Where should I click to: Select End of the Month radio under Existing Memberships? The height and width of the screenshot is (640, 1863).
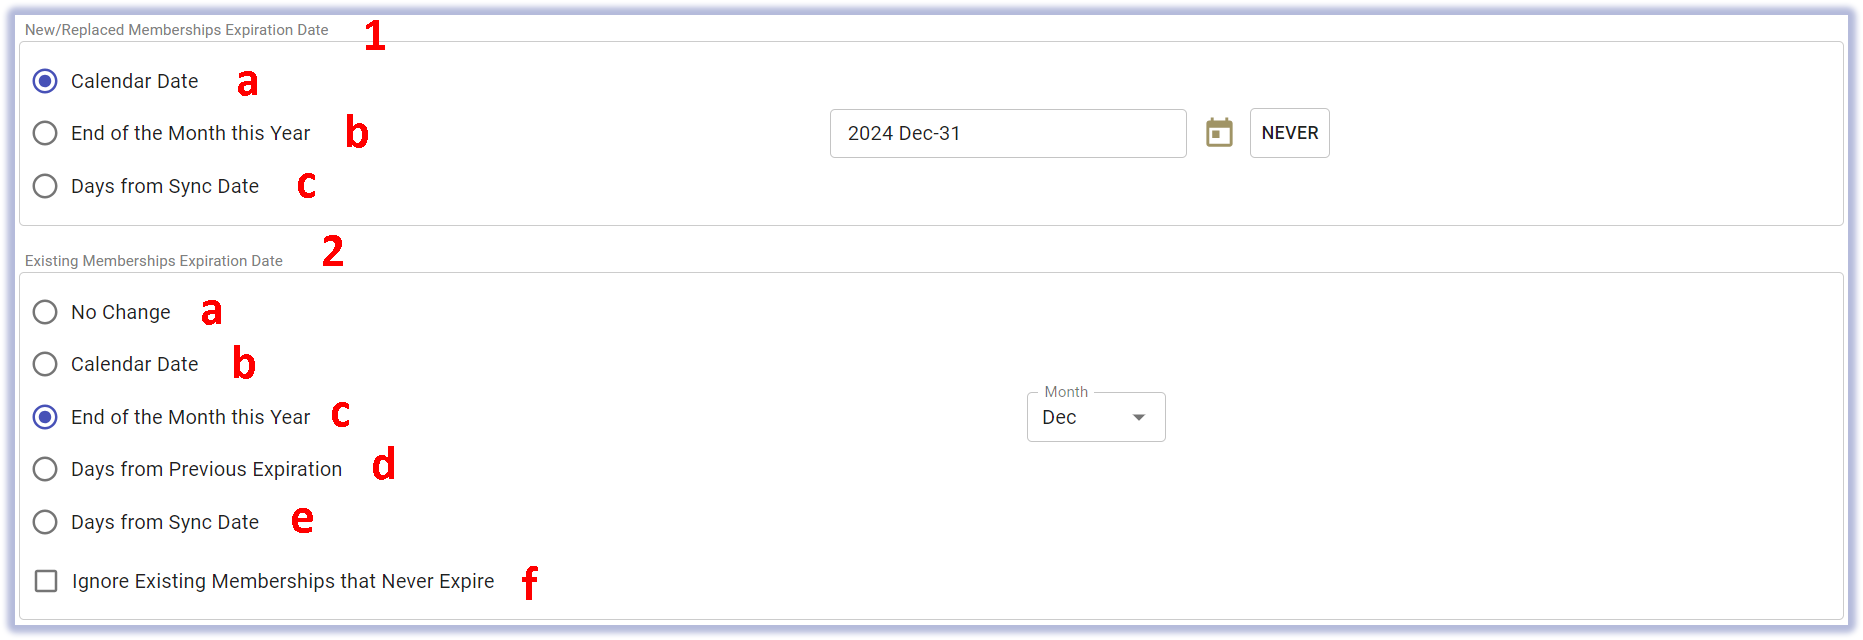(45, 417)
